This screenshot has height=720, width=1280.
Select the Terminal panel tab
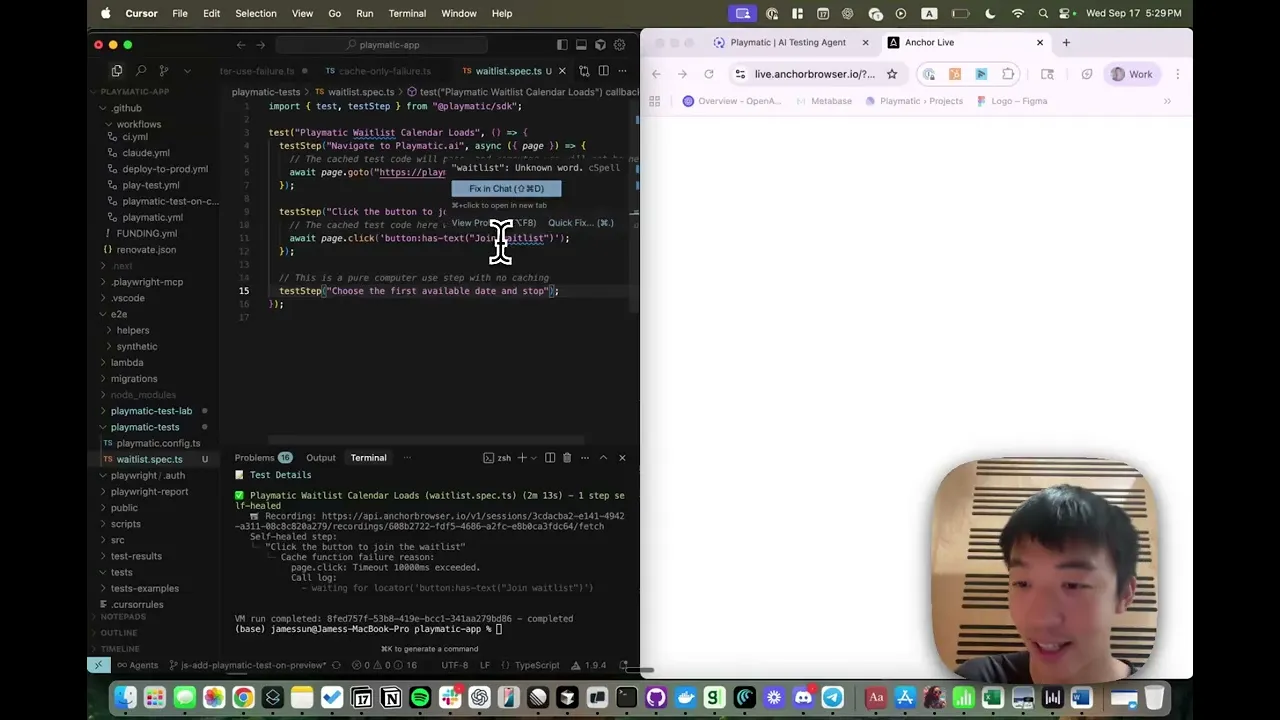click(x=368, y=458)
